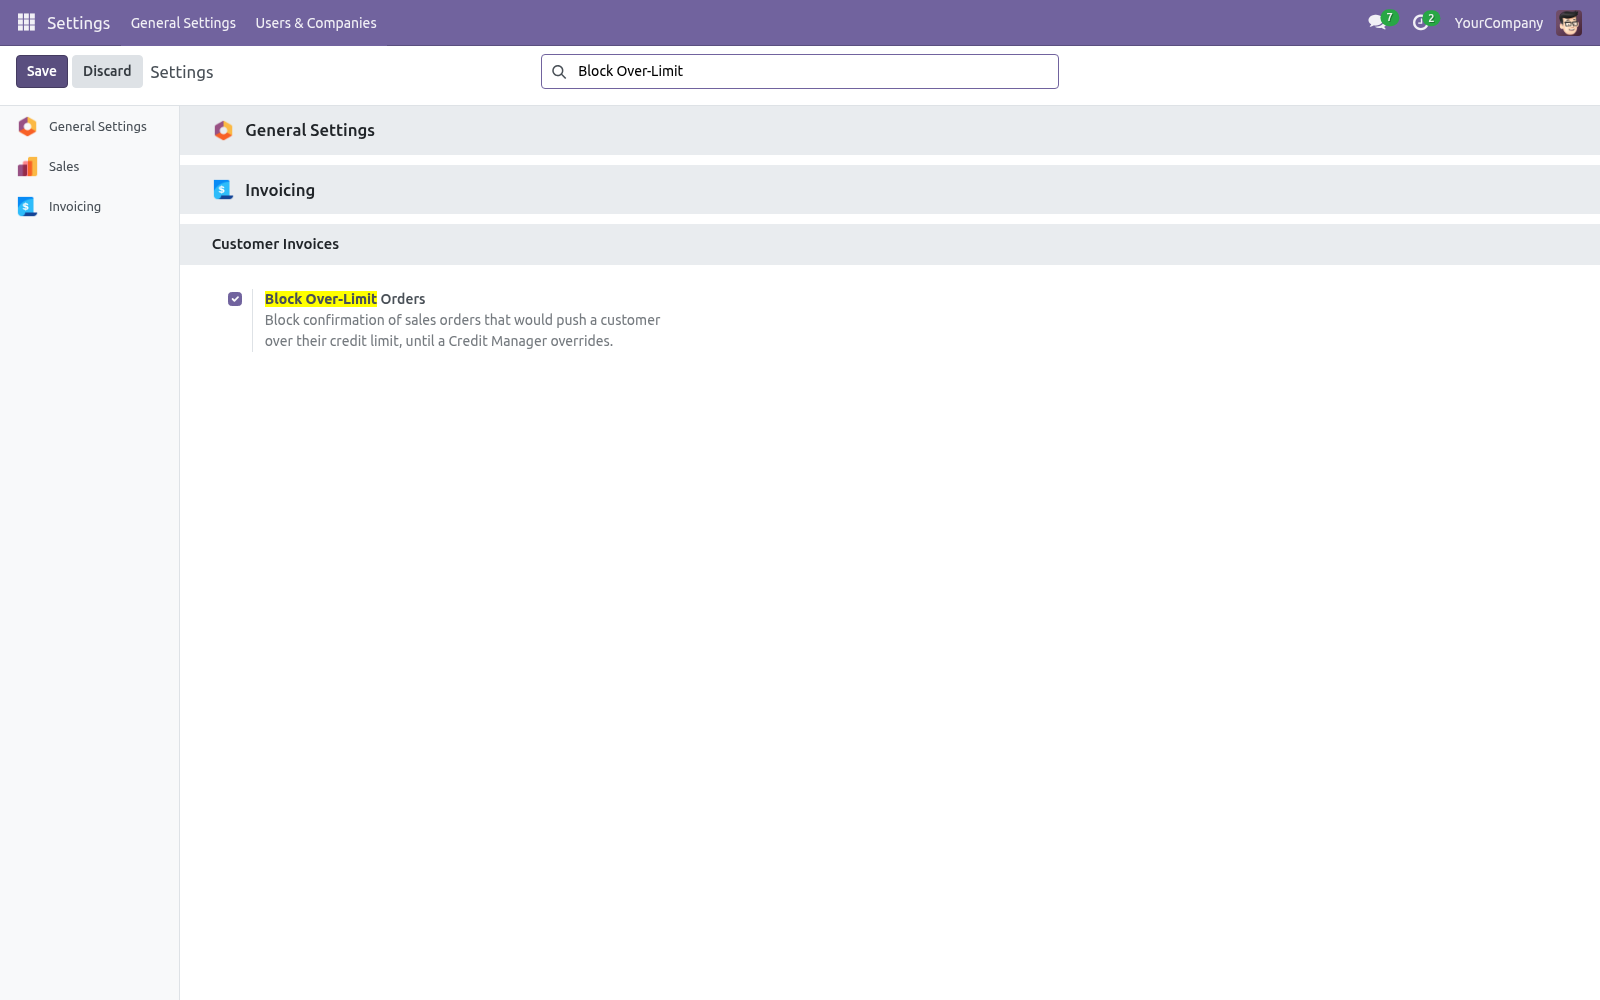Select General Settings tab in sidebar

point(90,127)
